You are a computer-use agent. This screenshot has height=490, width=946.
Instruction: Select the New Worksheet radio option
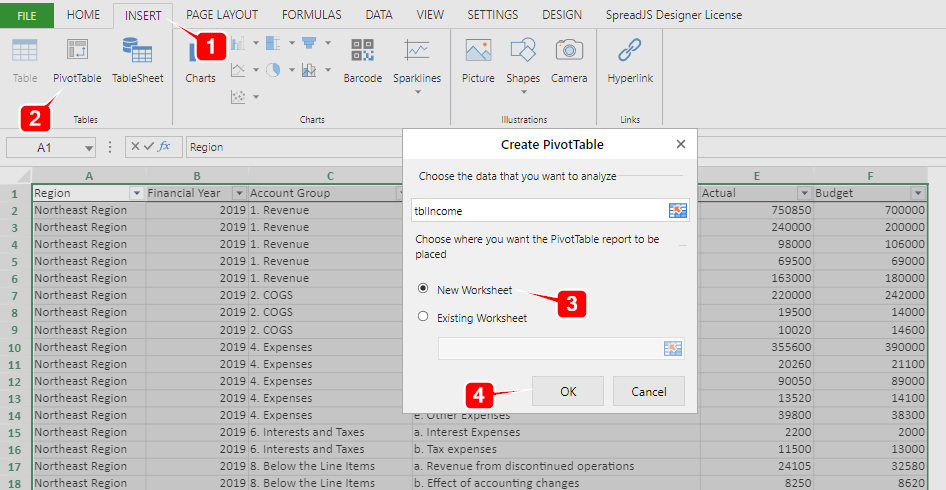coord(423,289)
